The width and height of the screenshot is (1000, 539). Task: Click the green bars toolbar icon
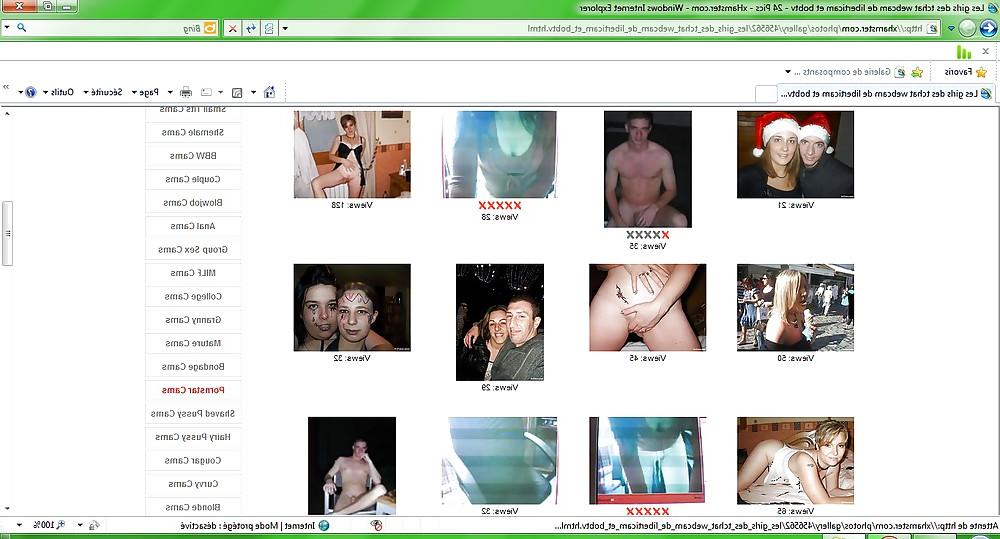point(963,52)
